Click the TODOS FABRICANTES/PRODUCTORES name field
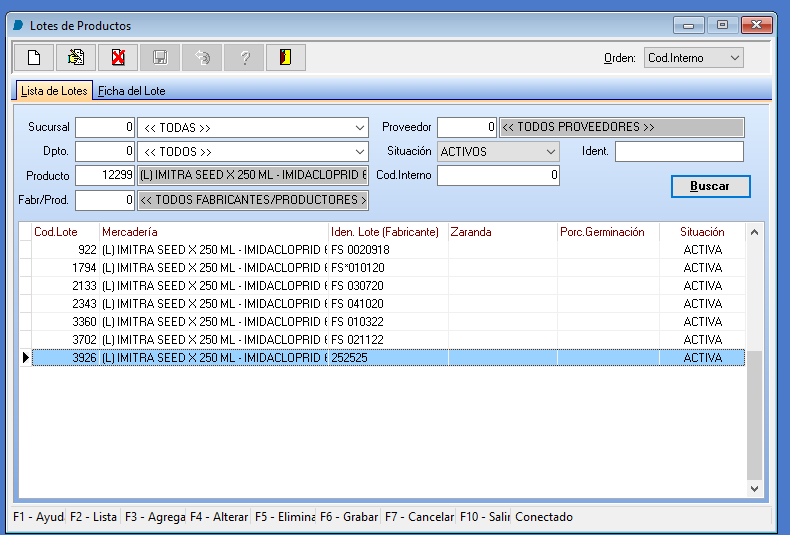This screenshot has height=535, width=790. pyautogui.click(x=253, y=200)
